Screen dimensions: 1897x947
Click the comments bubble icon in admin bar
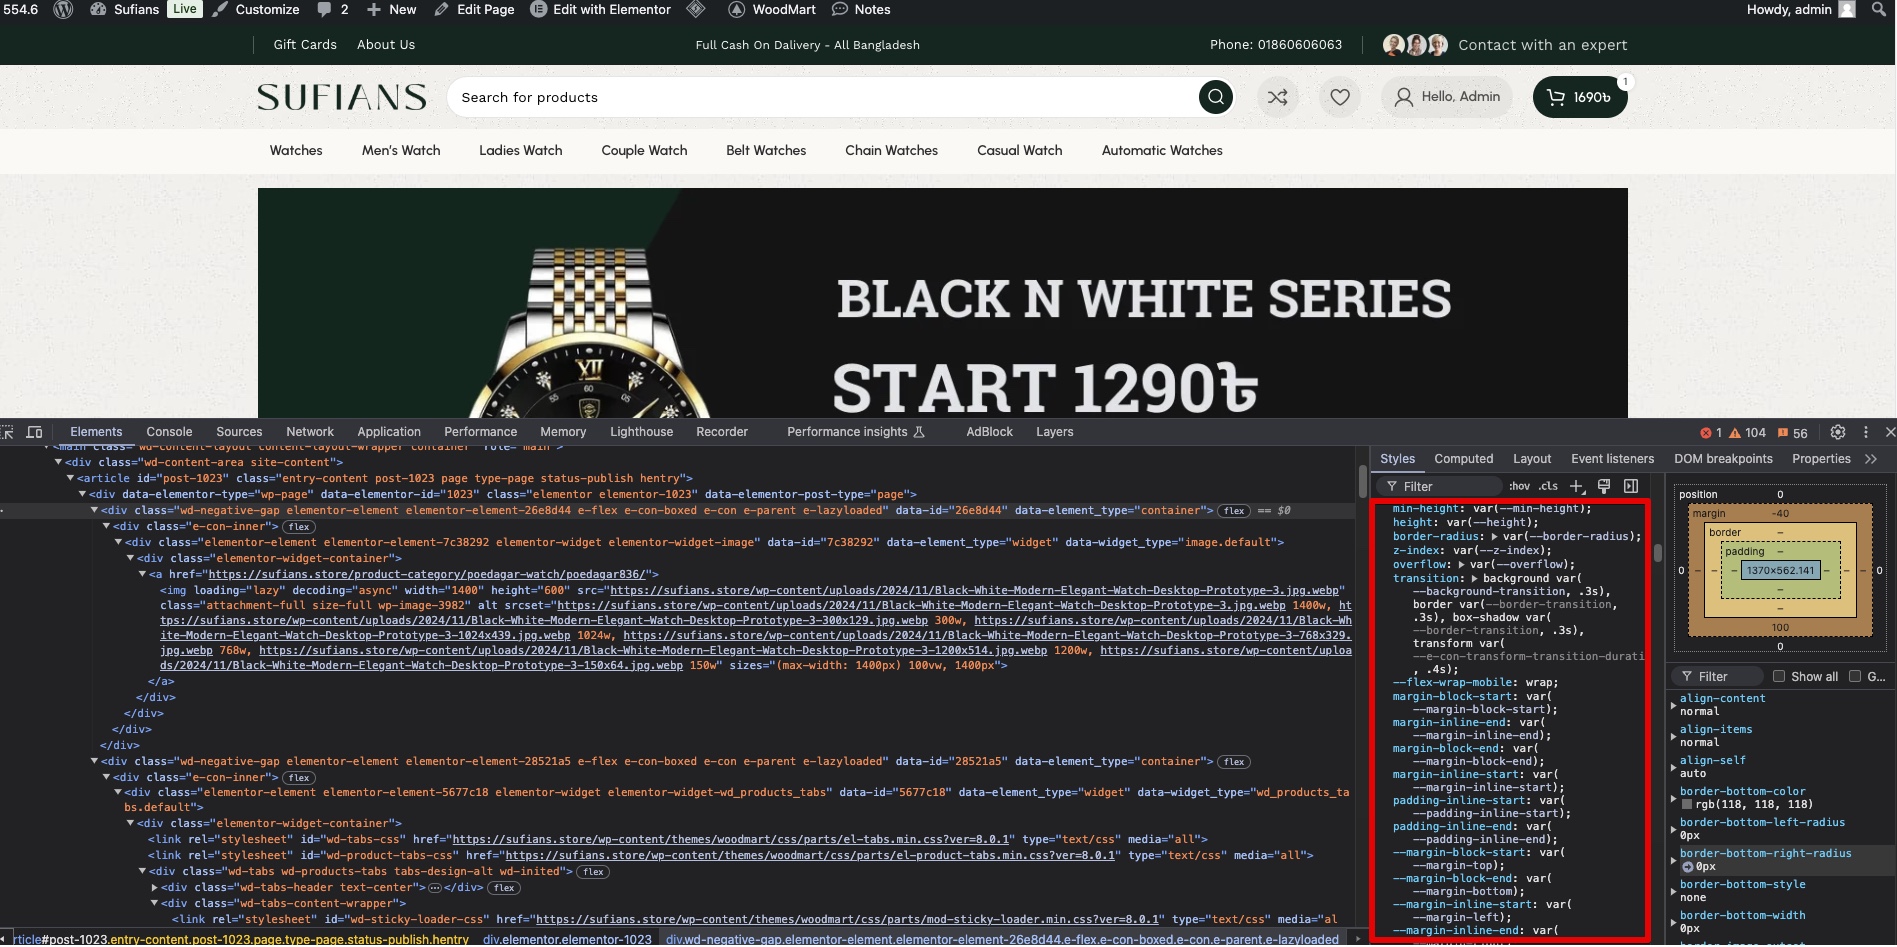[324, 9]
